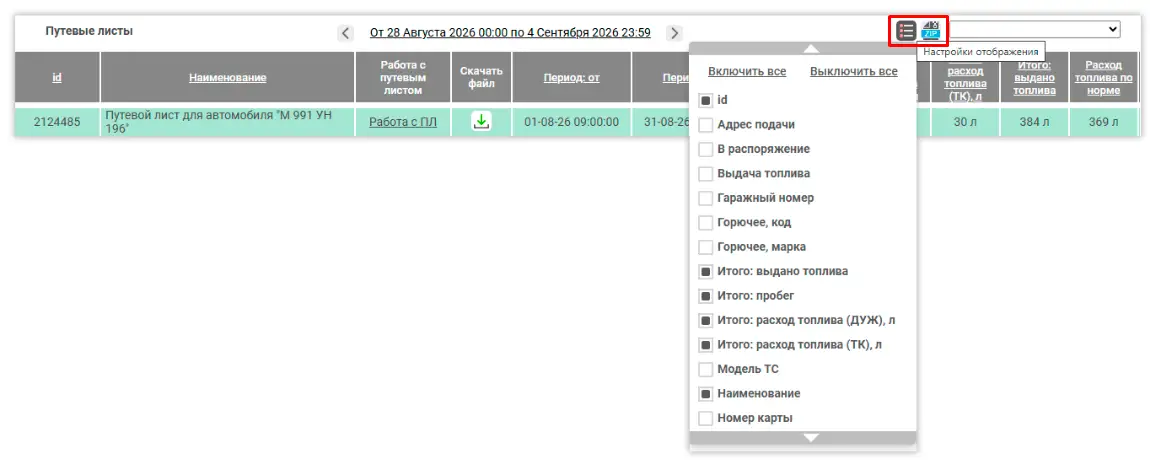Enable the Горючее, код column
Viewport: 1150px width, 466px height.
706,222
